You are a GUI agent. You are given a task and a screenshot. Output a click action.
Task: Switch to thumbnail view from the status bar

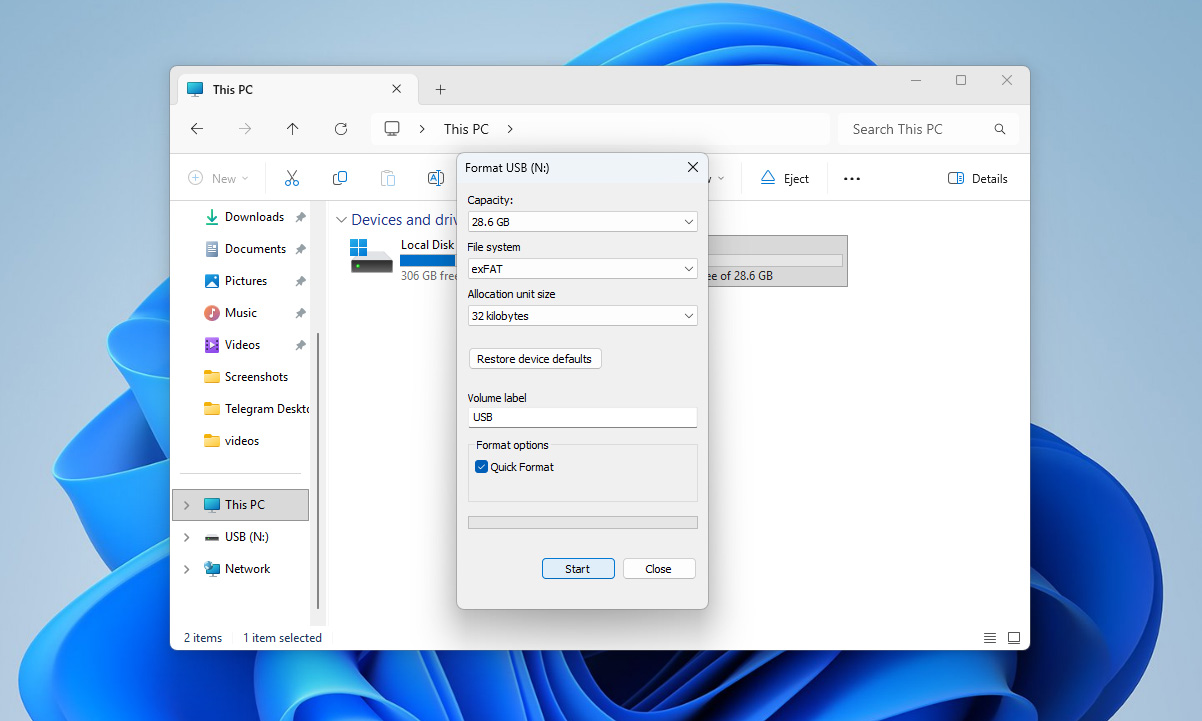click(x=1014, y=637)
